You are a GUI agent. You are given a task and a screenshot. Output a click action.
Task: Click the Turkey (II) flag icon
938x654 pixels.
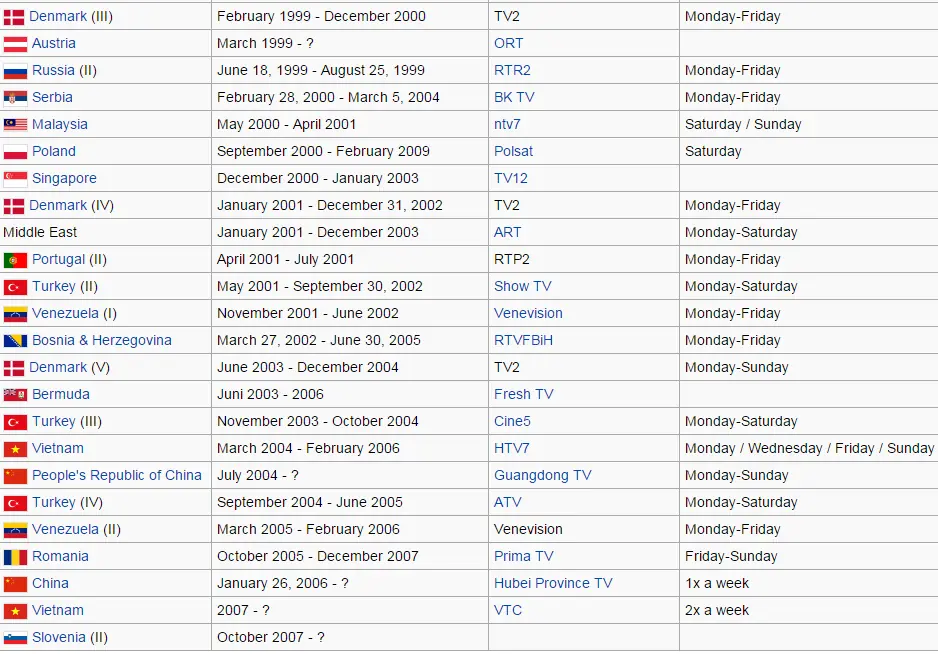point(15,287)
